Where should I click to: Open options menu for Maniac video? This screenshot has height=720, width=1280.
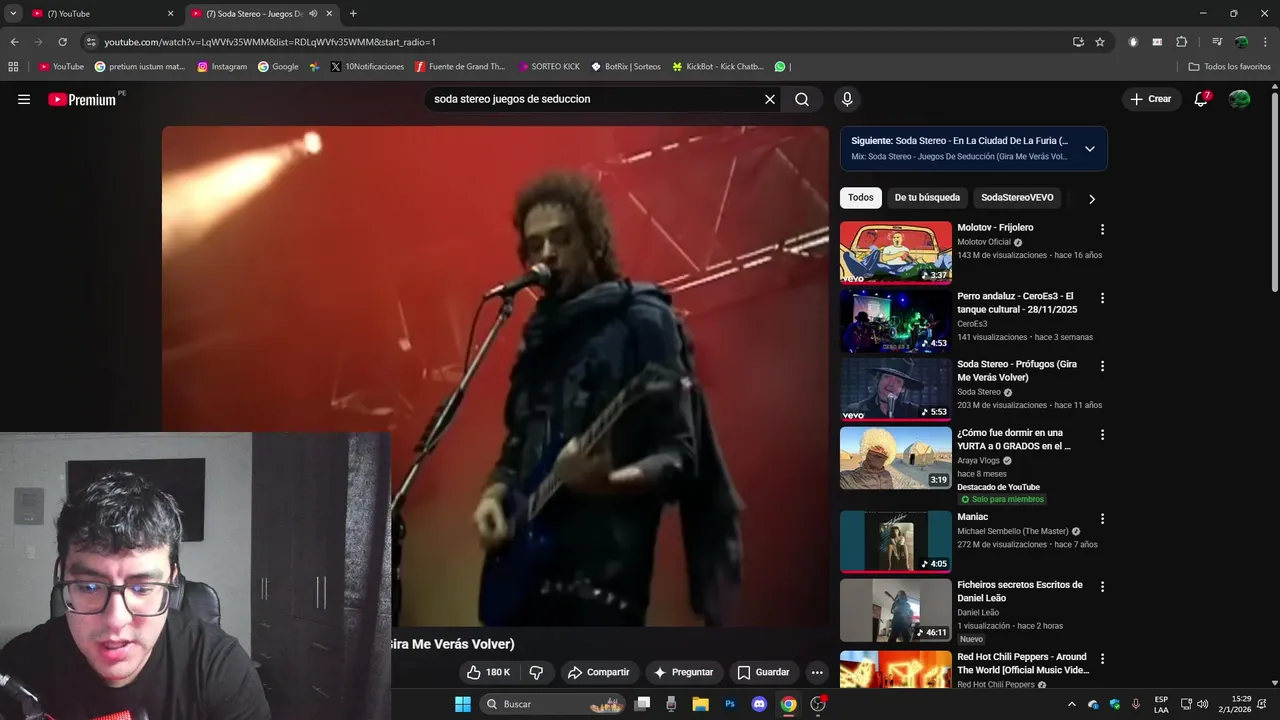(x=1102, y=519)
